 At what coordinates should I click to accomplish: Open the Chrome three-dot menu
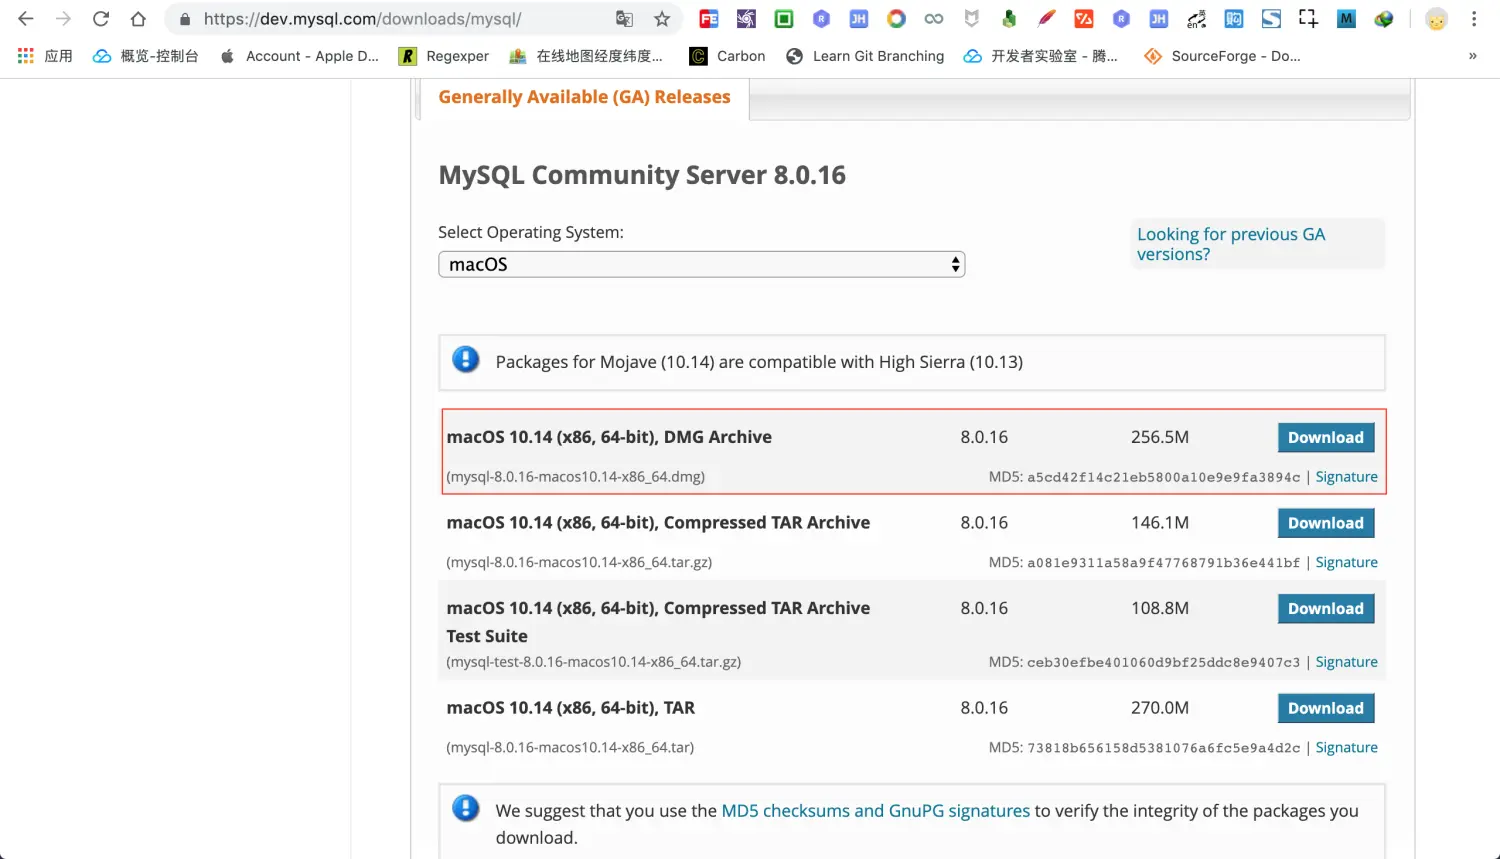(x=1474, y=19)
